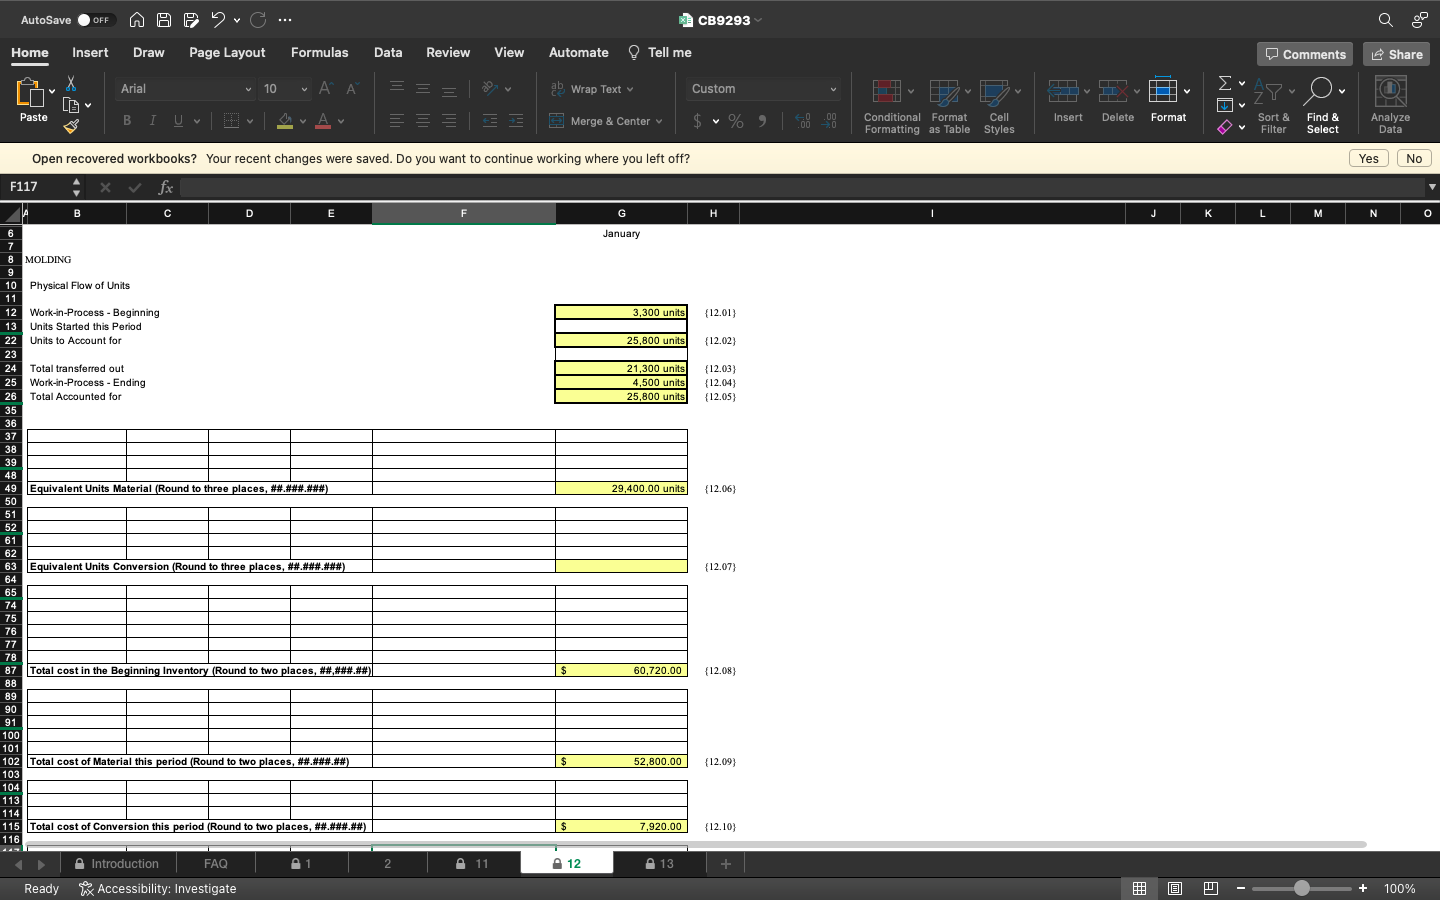1440x900 pixels.
Task: Switch to Normal view in status bar
Action: (1139, 888)
